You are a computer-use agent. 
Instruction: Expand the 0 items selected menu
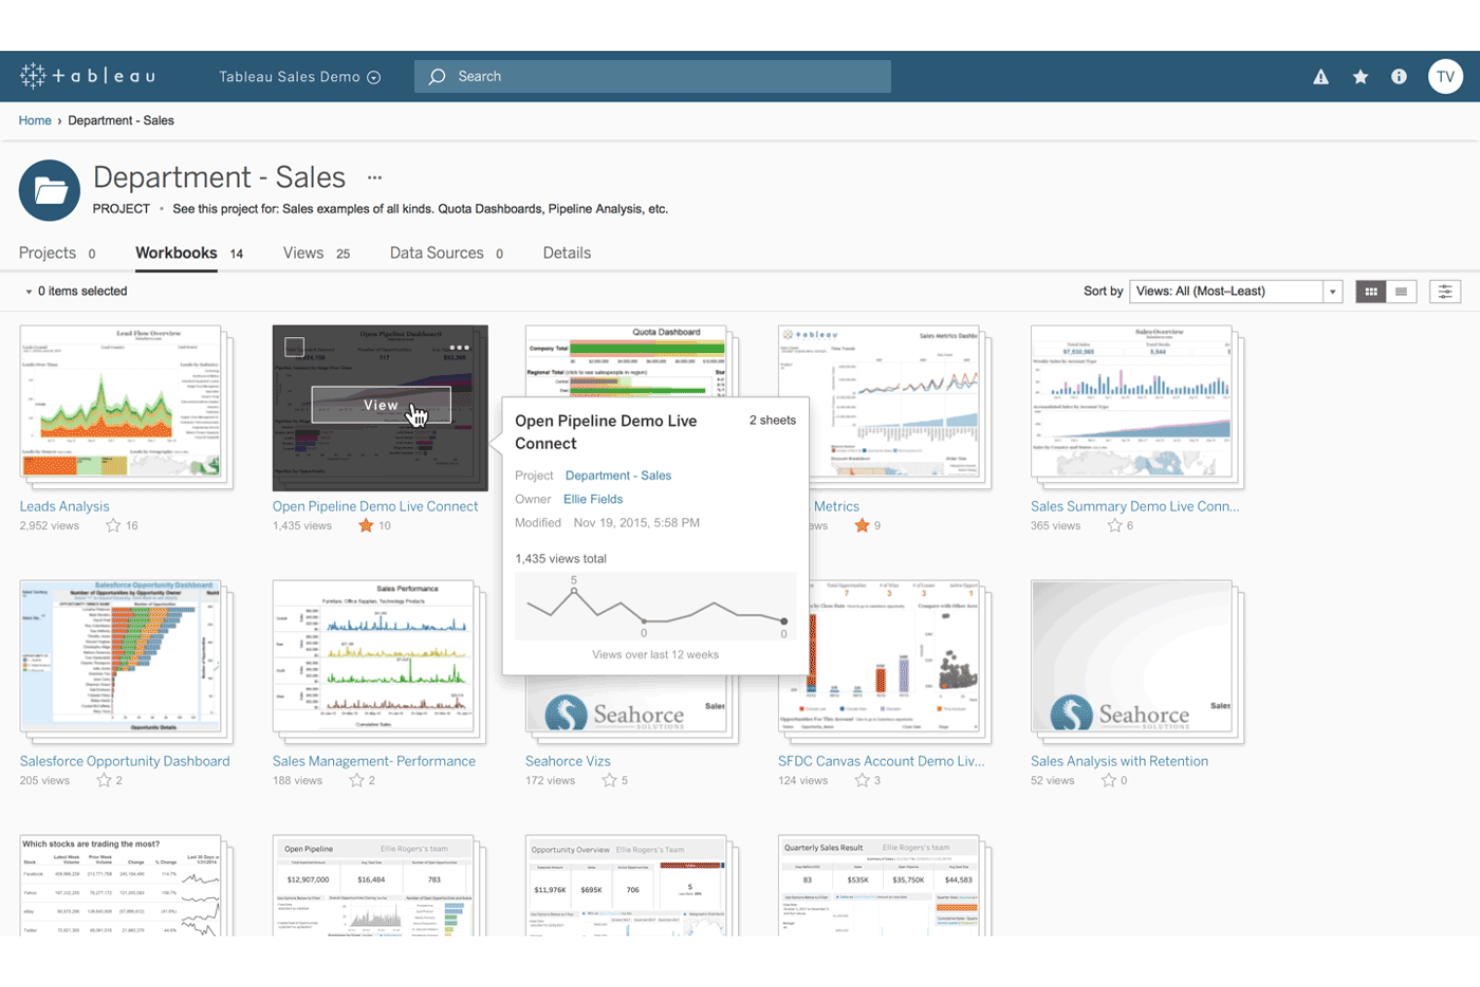pos(76,291)
